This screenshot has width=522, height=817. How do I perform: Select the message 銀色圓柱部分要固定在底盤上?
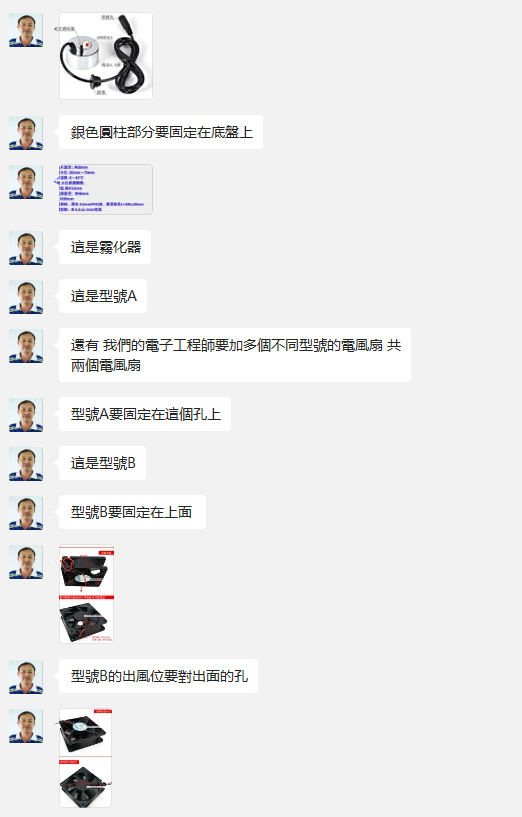(x=161, y=132)
